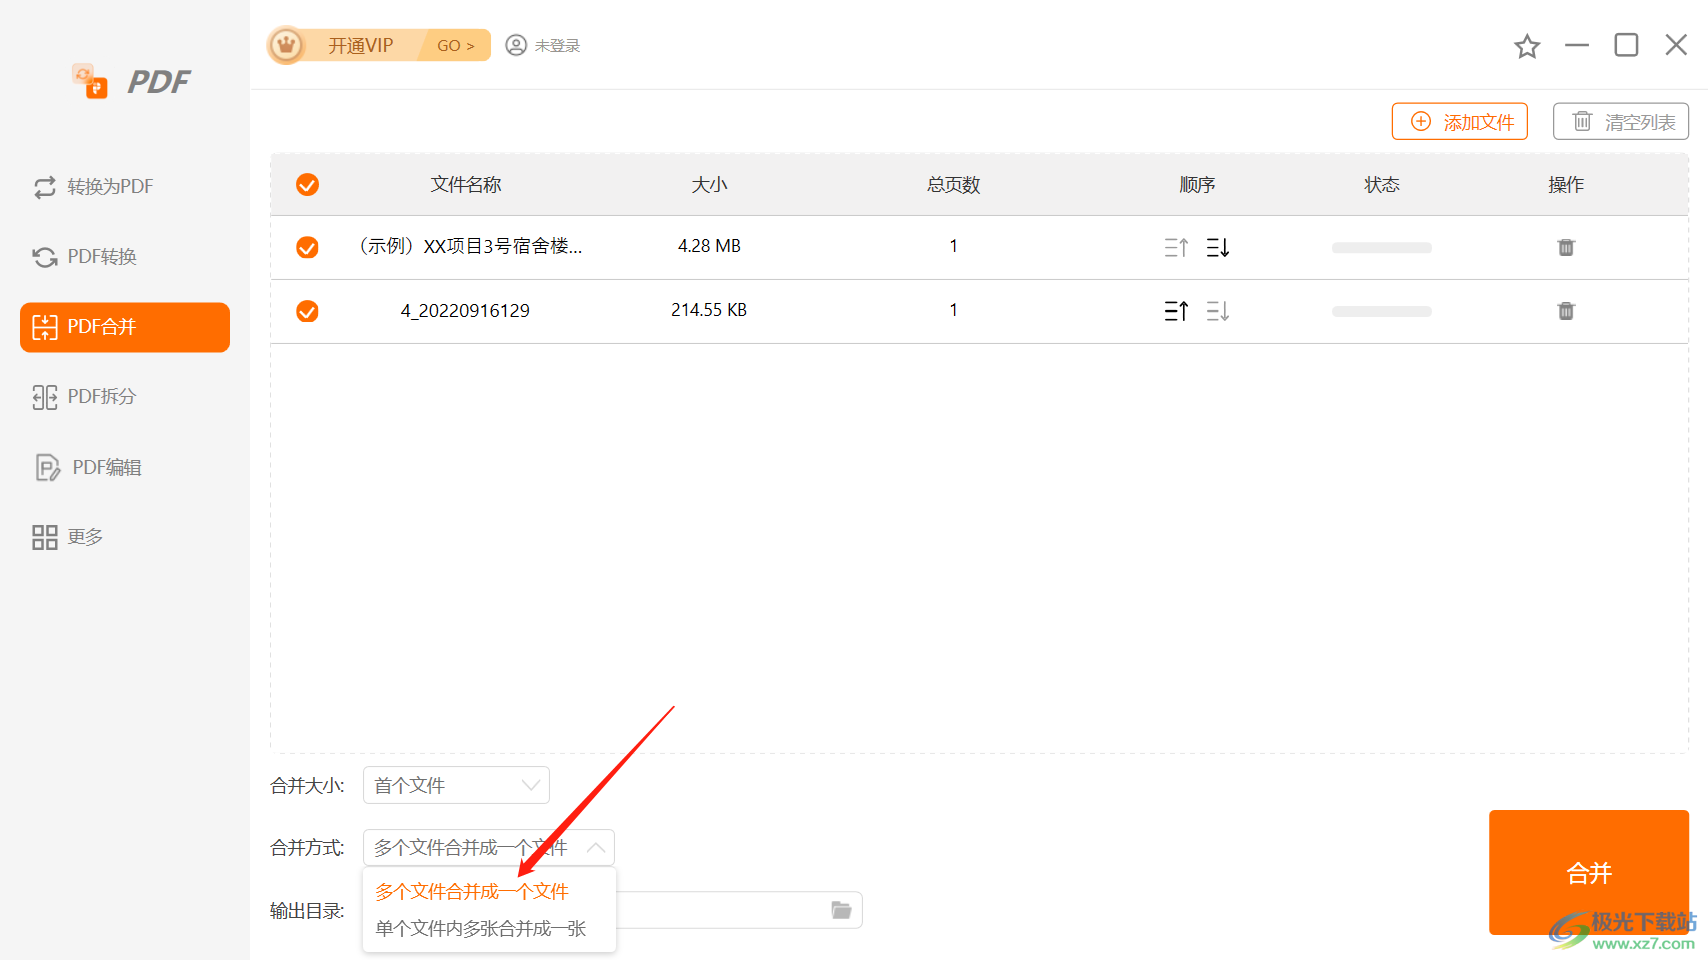Click the 开通VIP button

(x=361, y=45)
